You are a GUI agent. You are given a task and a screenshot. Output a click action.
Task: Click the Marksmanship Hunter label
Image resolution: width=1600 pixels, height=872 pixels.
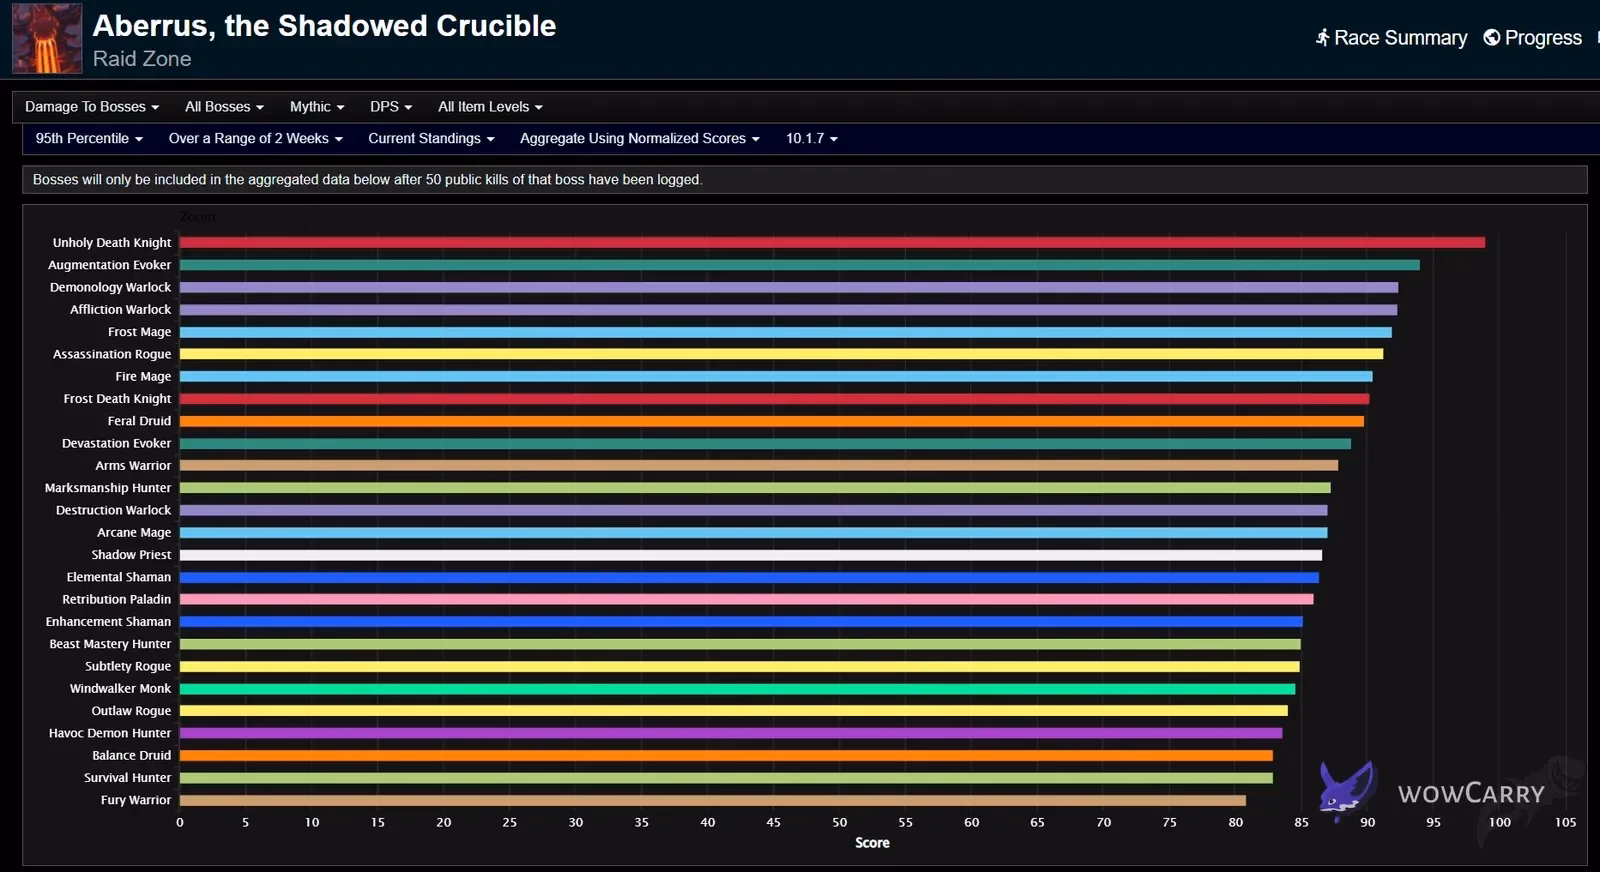[108, 488]
